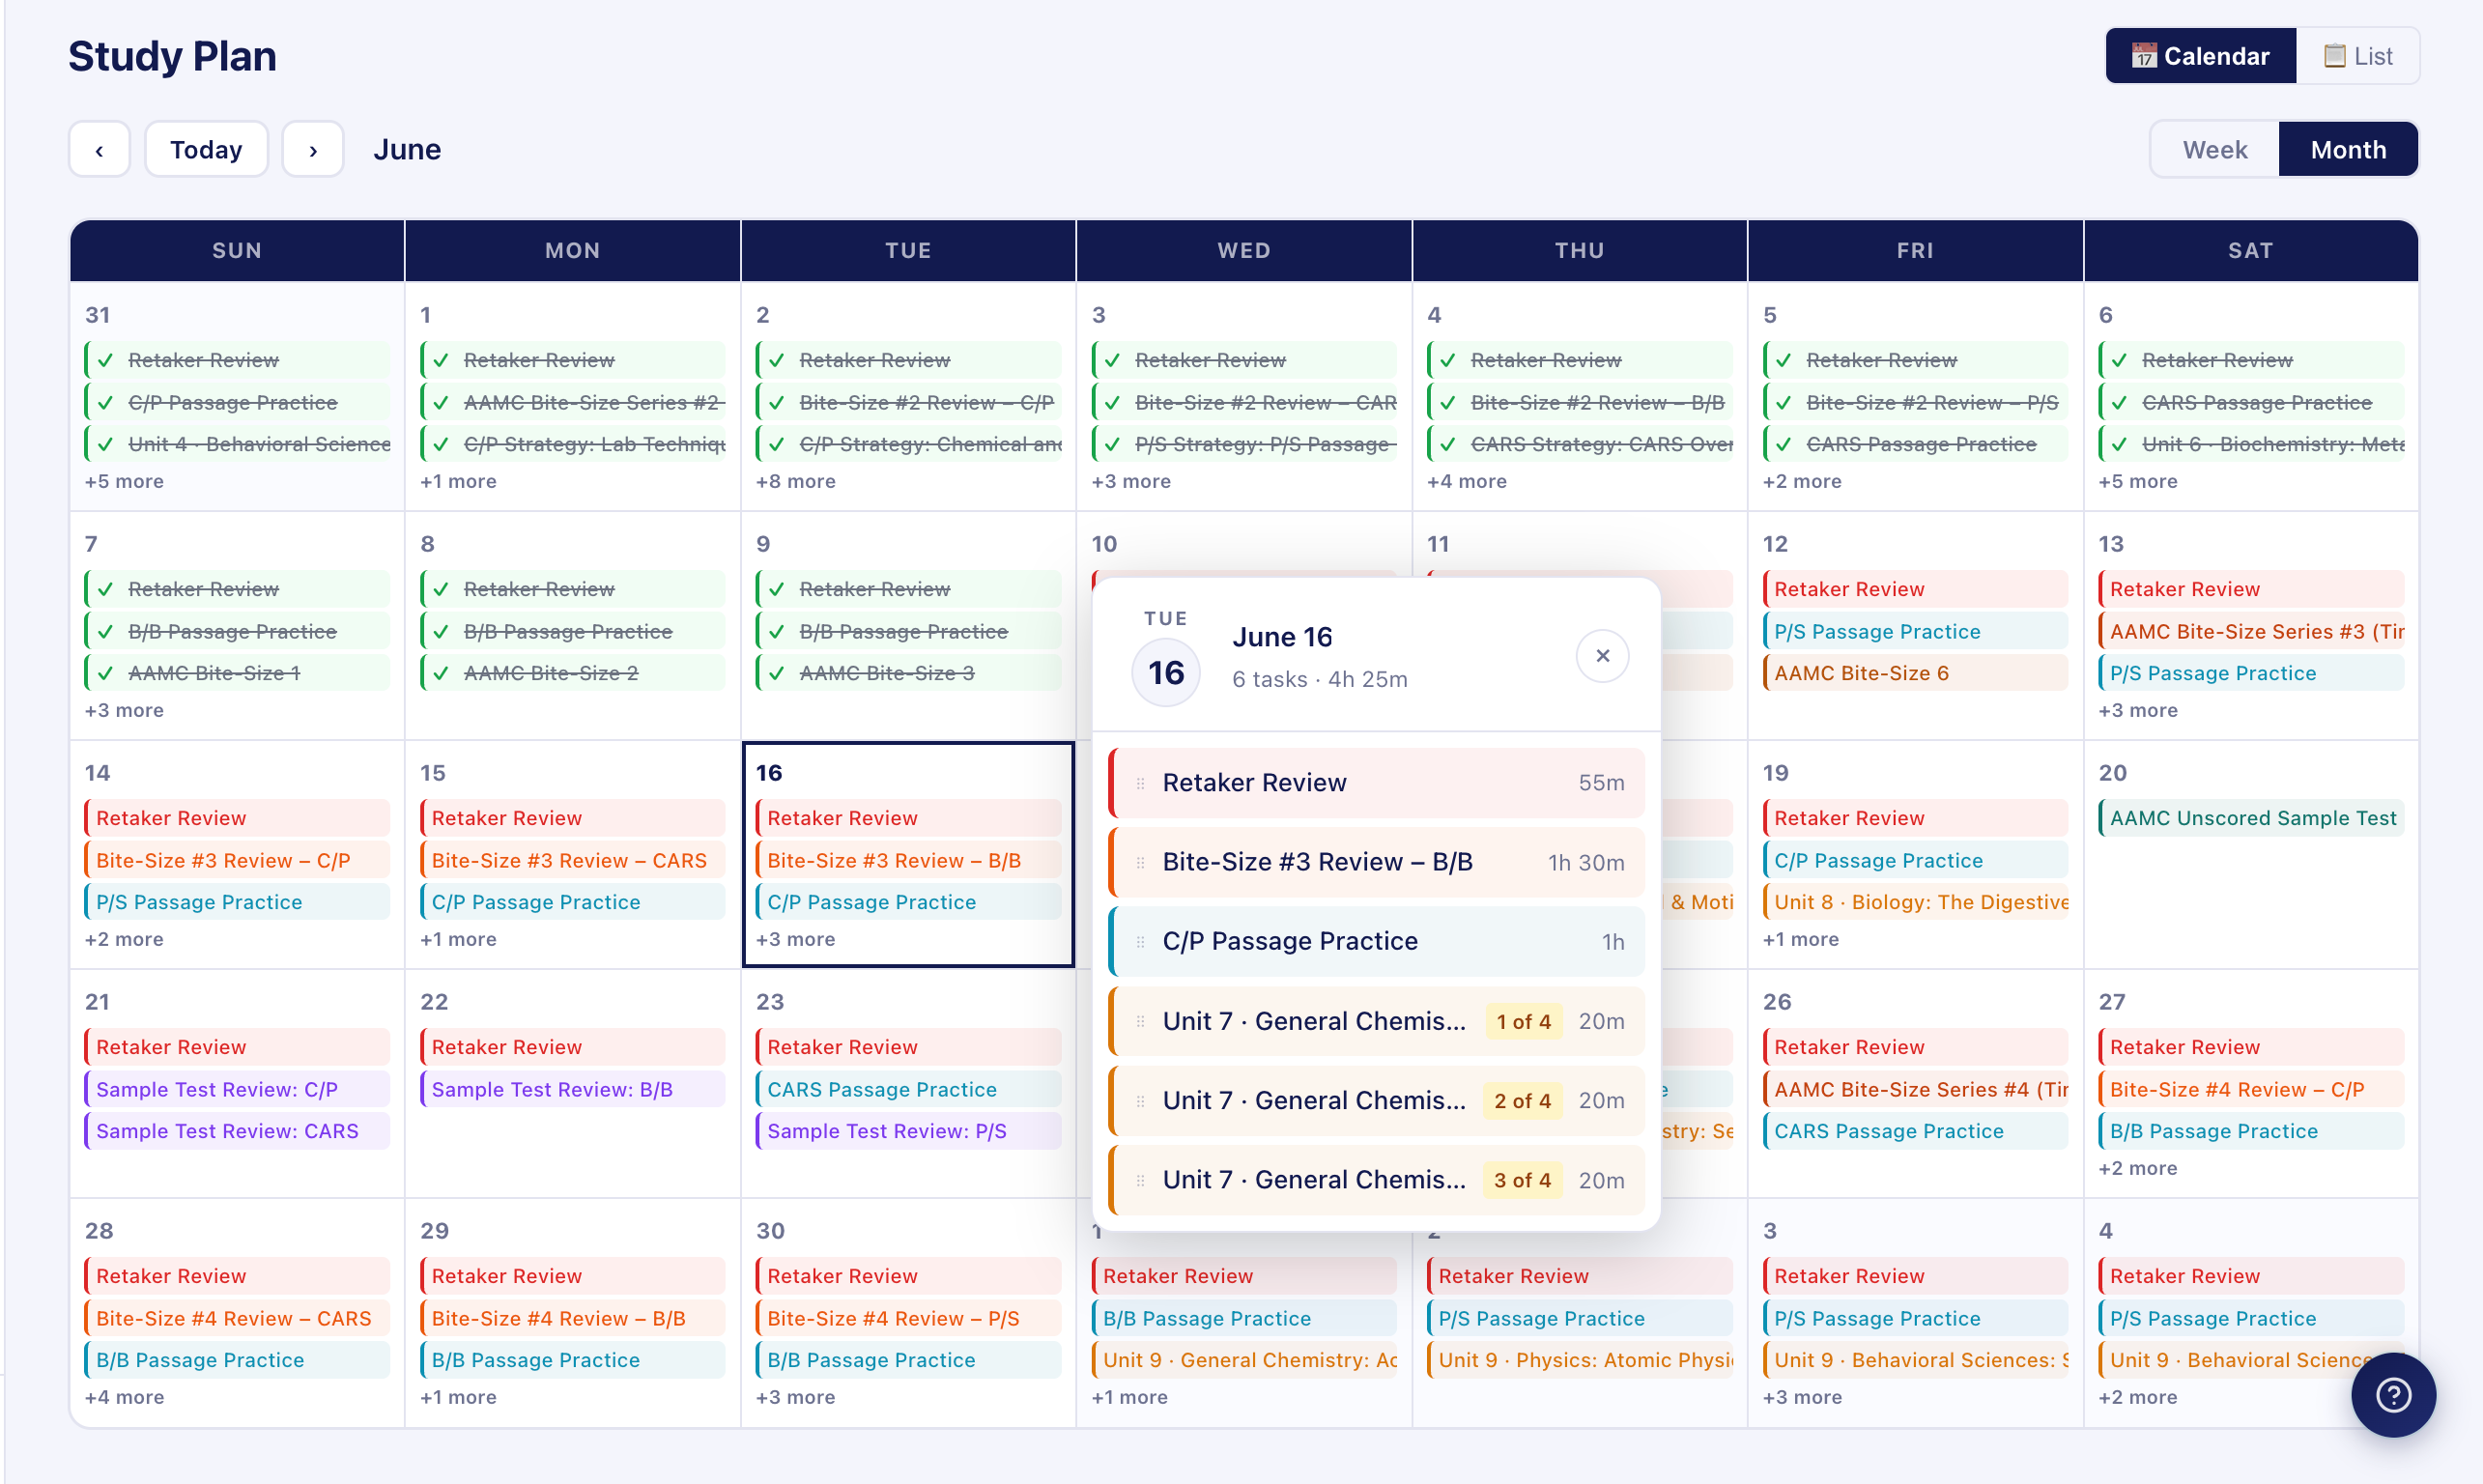Open AAMC Unscored Sample Test on June 20
This screenshot has width=2483, height=1484.
tap(2251, 818)
